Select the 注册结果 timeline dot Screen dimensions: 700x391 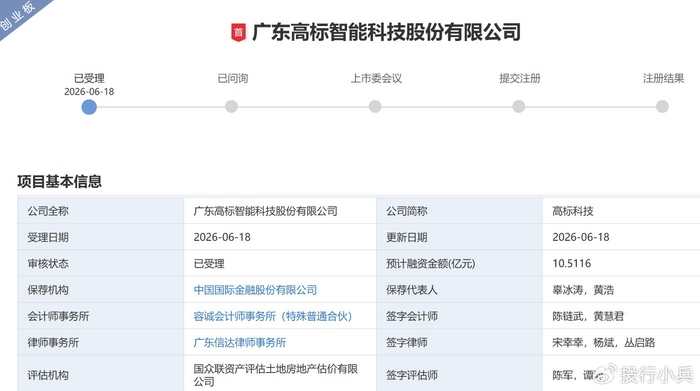click(x=662, y=107)
